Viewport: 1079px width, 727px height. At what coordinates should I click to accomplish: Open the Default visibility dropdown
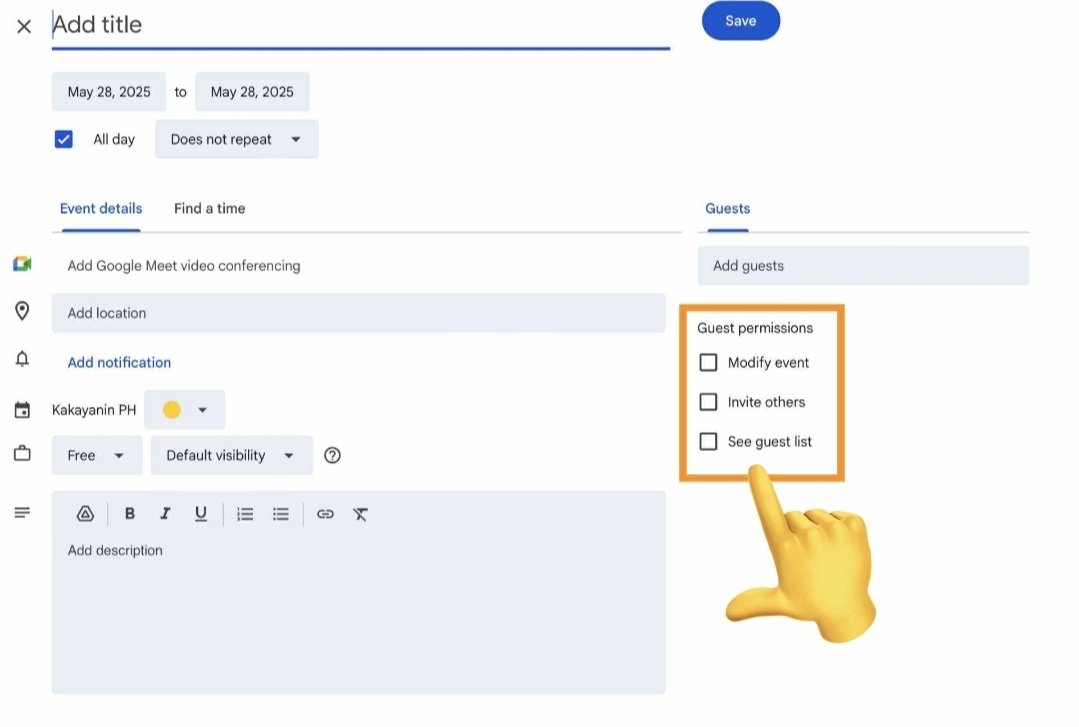(x=231, y=456)
